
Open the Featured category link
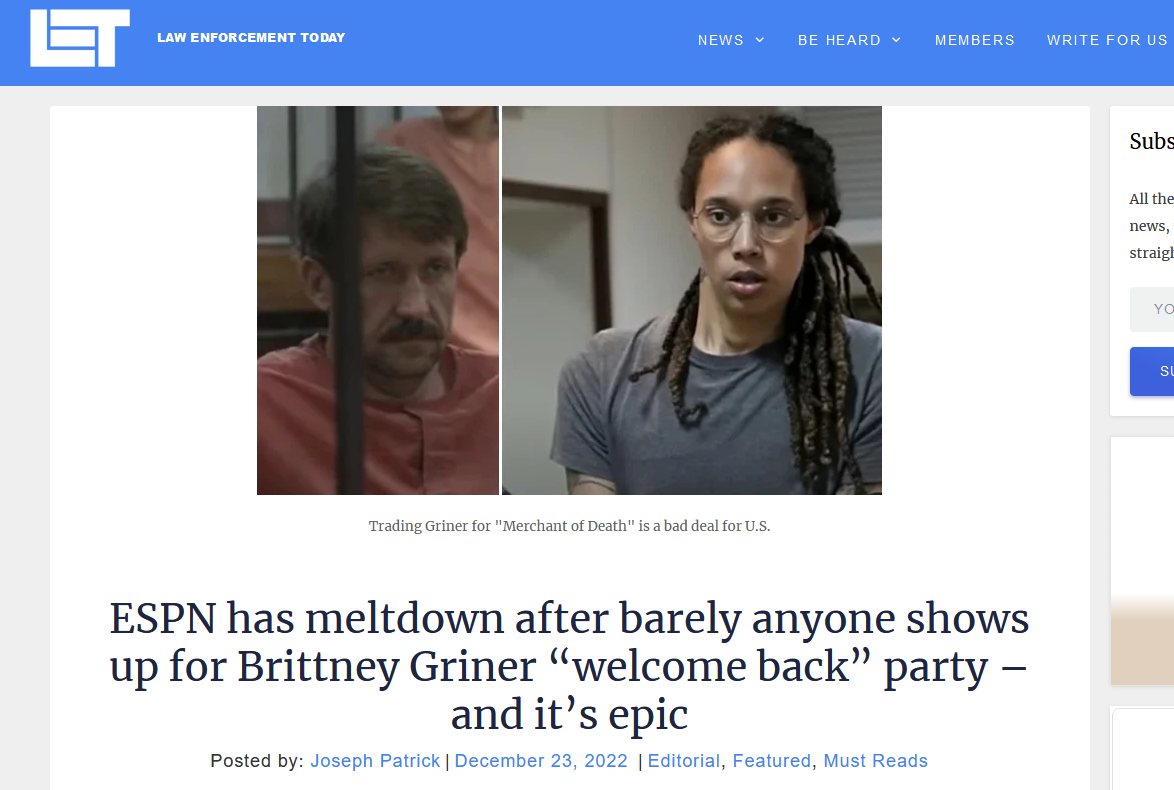click(771, 761)
